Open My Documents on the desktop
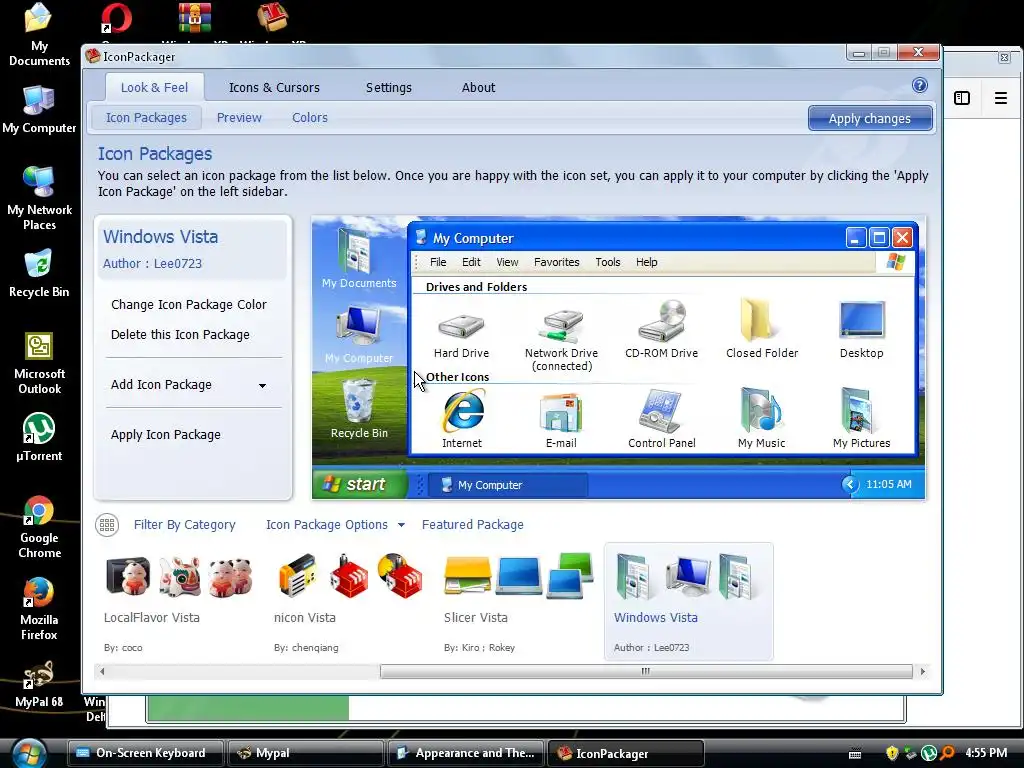This screenshot has width=1024, height=768. tap(39, 34)
